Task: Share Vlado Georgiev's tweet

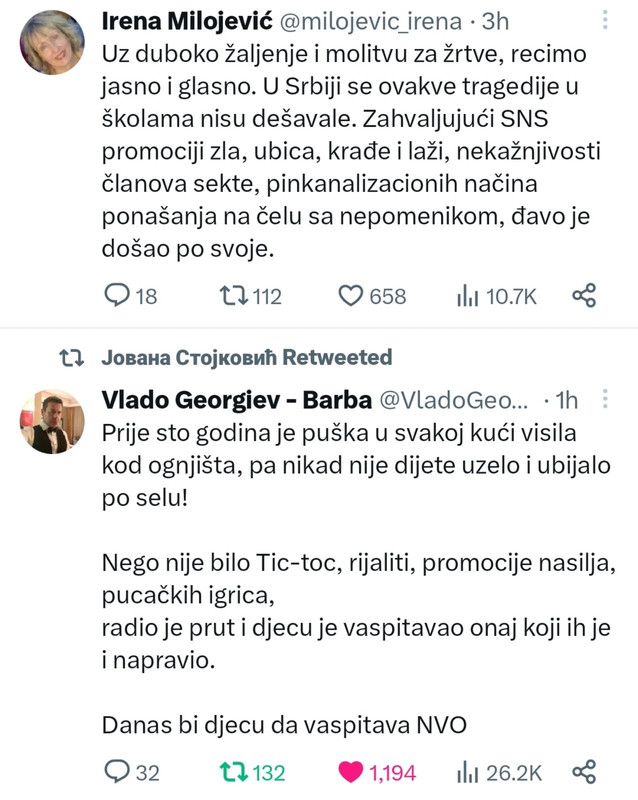Action: point(584,772)
